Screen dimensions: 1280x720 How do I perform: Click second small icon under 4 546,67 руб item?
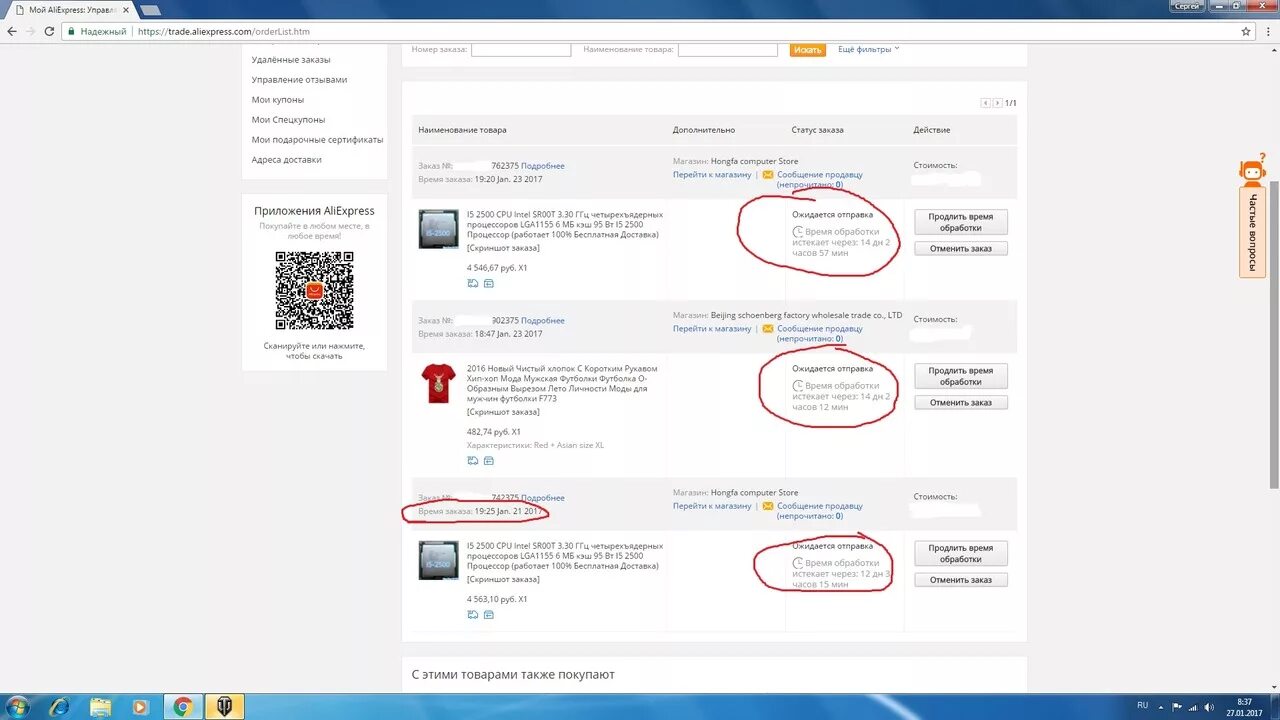click(x=489, y=284)
